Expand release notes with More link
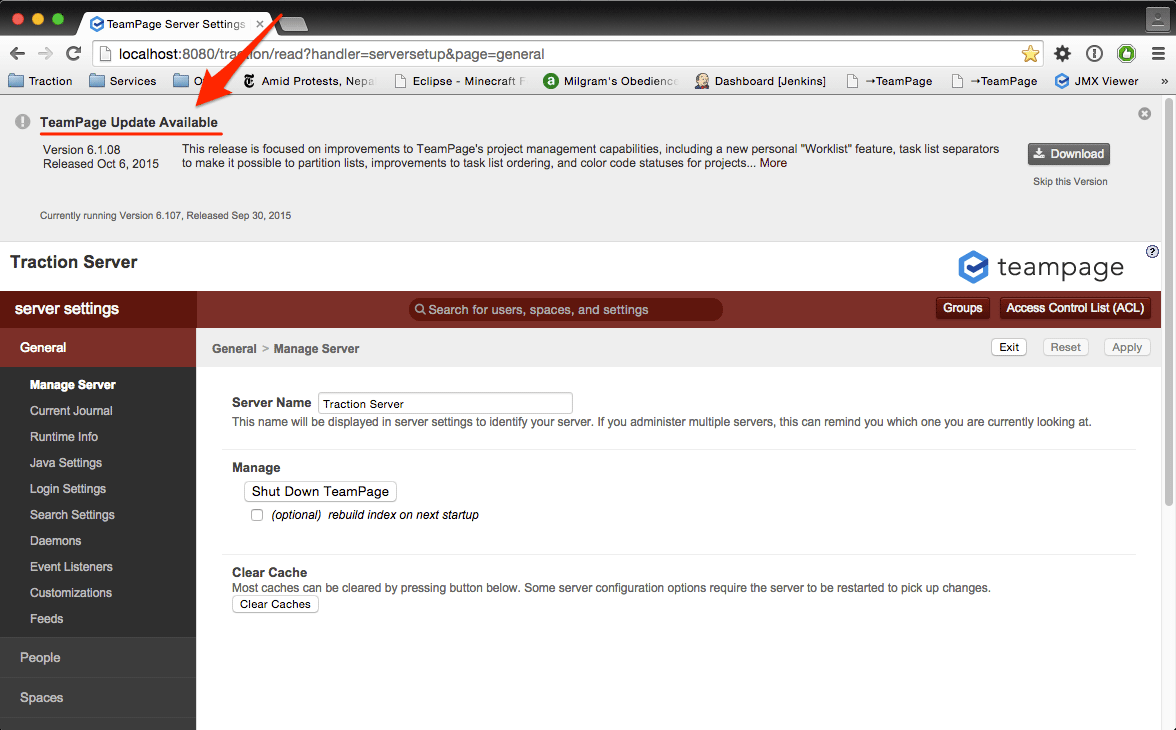 pyautogui.click(x=773, y=163)
